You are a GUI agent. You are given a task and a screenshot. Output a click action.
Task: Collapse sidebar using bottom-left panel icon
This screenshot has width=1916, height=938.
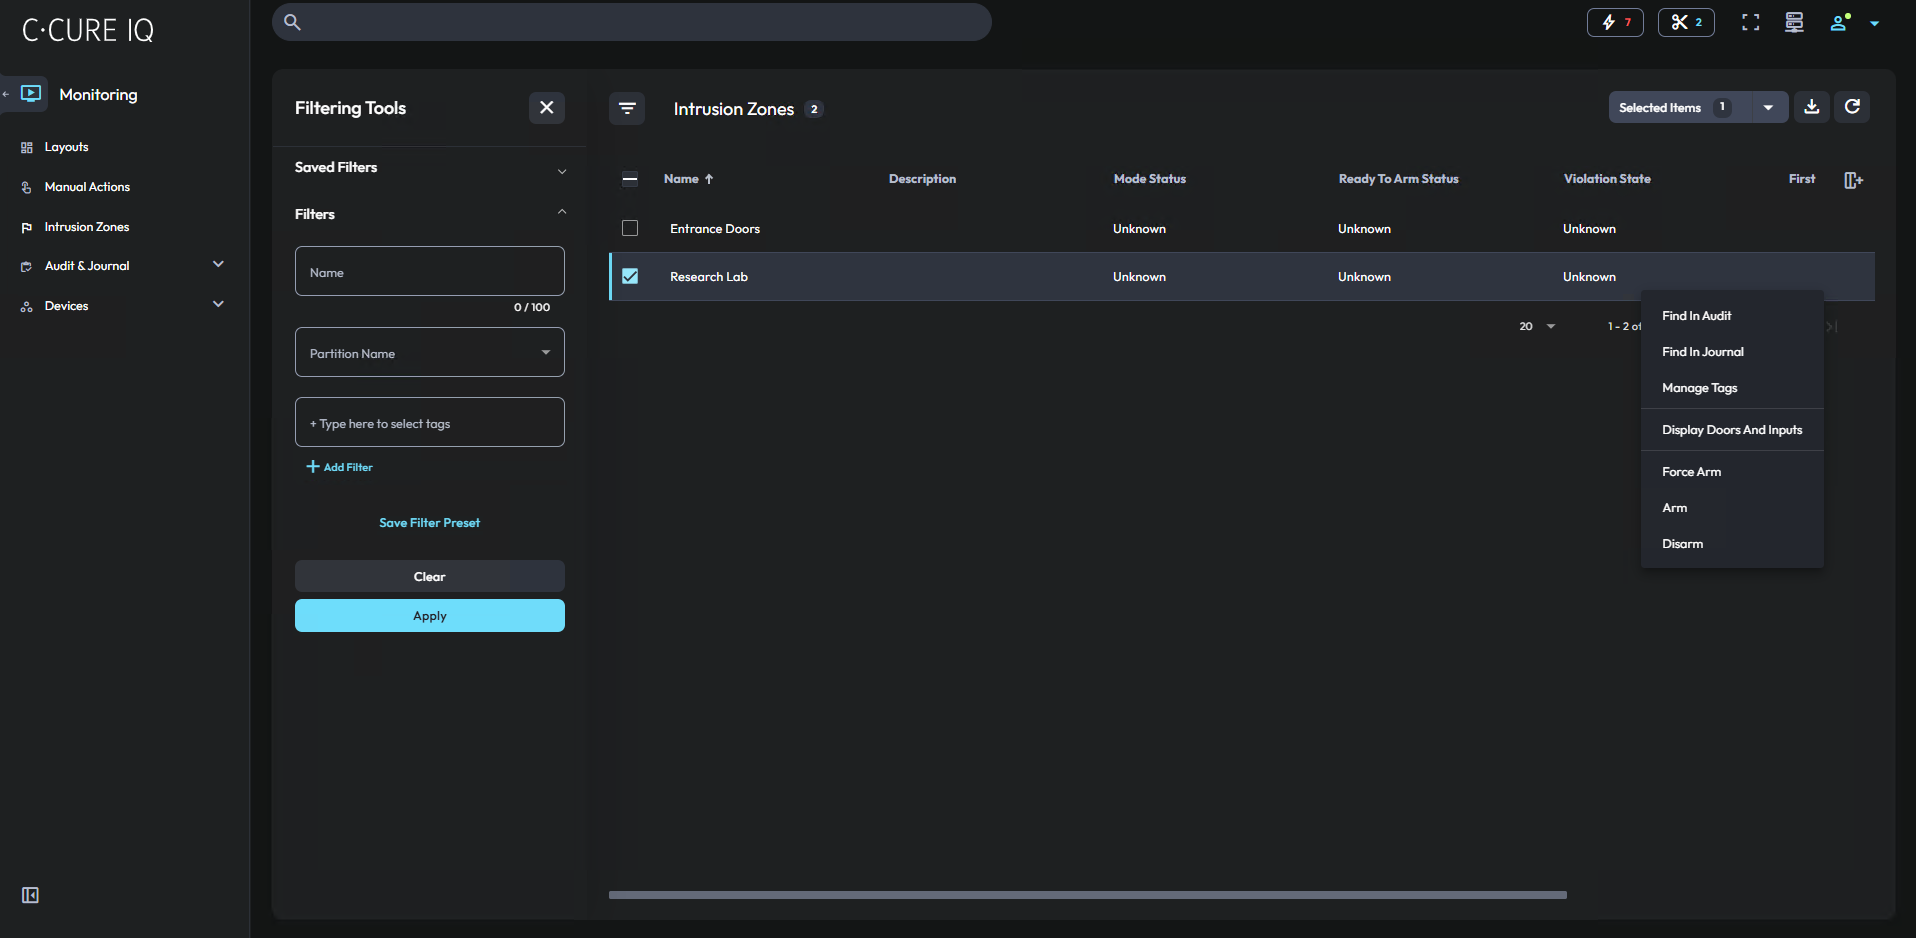pos(30,895)
